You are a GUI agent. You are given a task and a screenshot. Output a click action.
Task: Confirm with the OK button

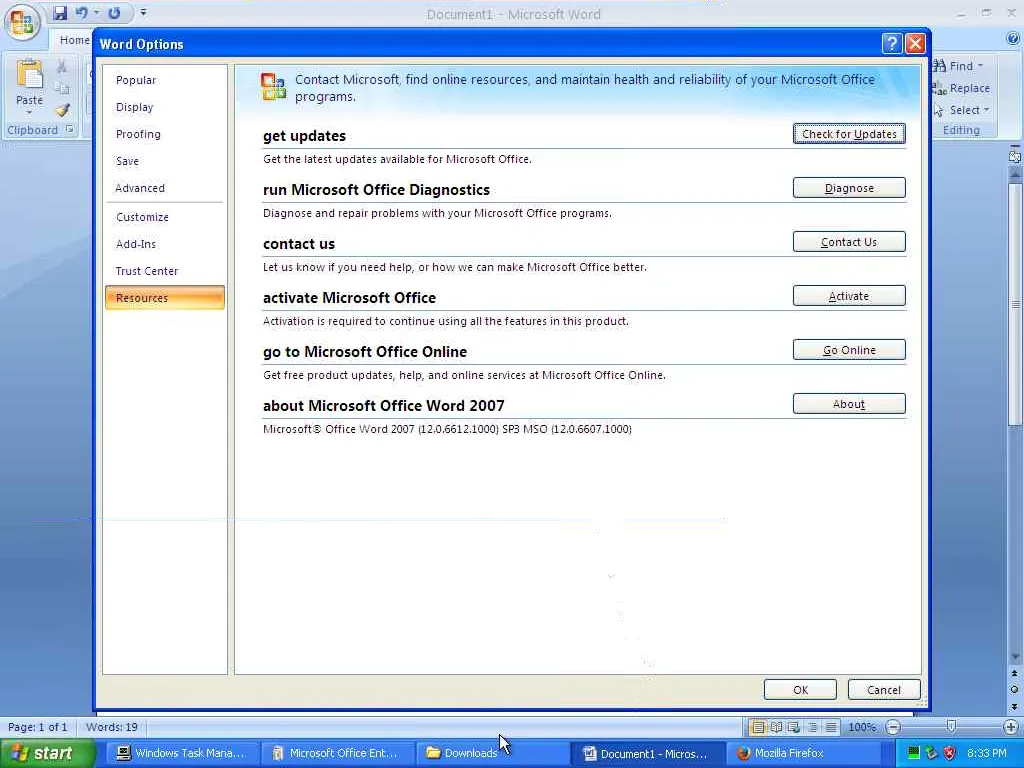(801, 690)
